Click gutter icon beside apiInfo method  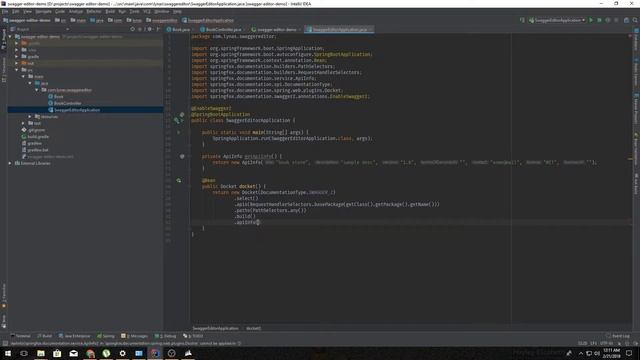182,156
